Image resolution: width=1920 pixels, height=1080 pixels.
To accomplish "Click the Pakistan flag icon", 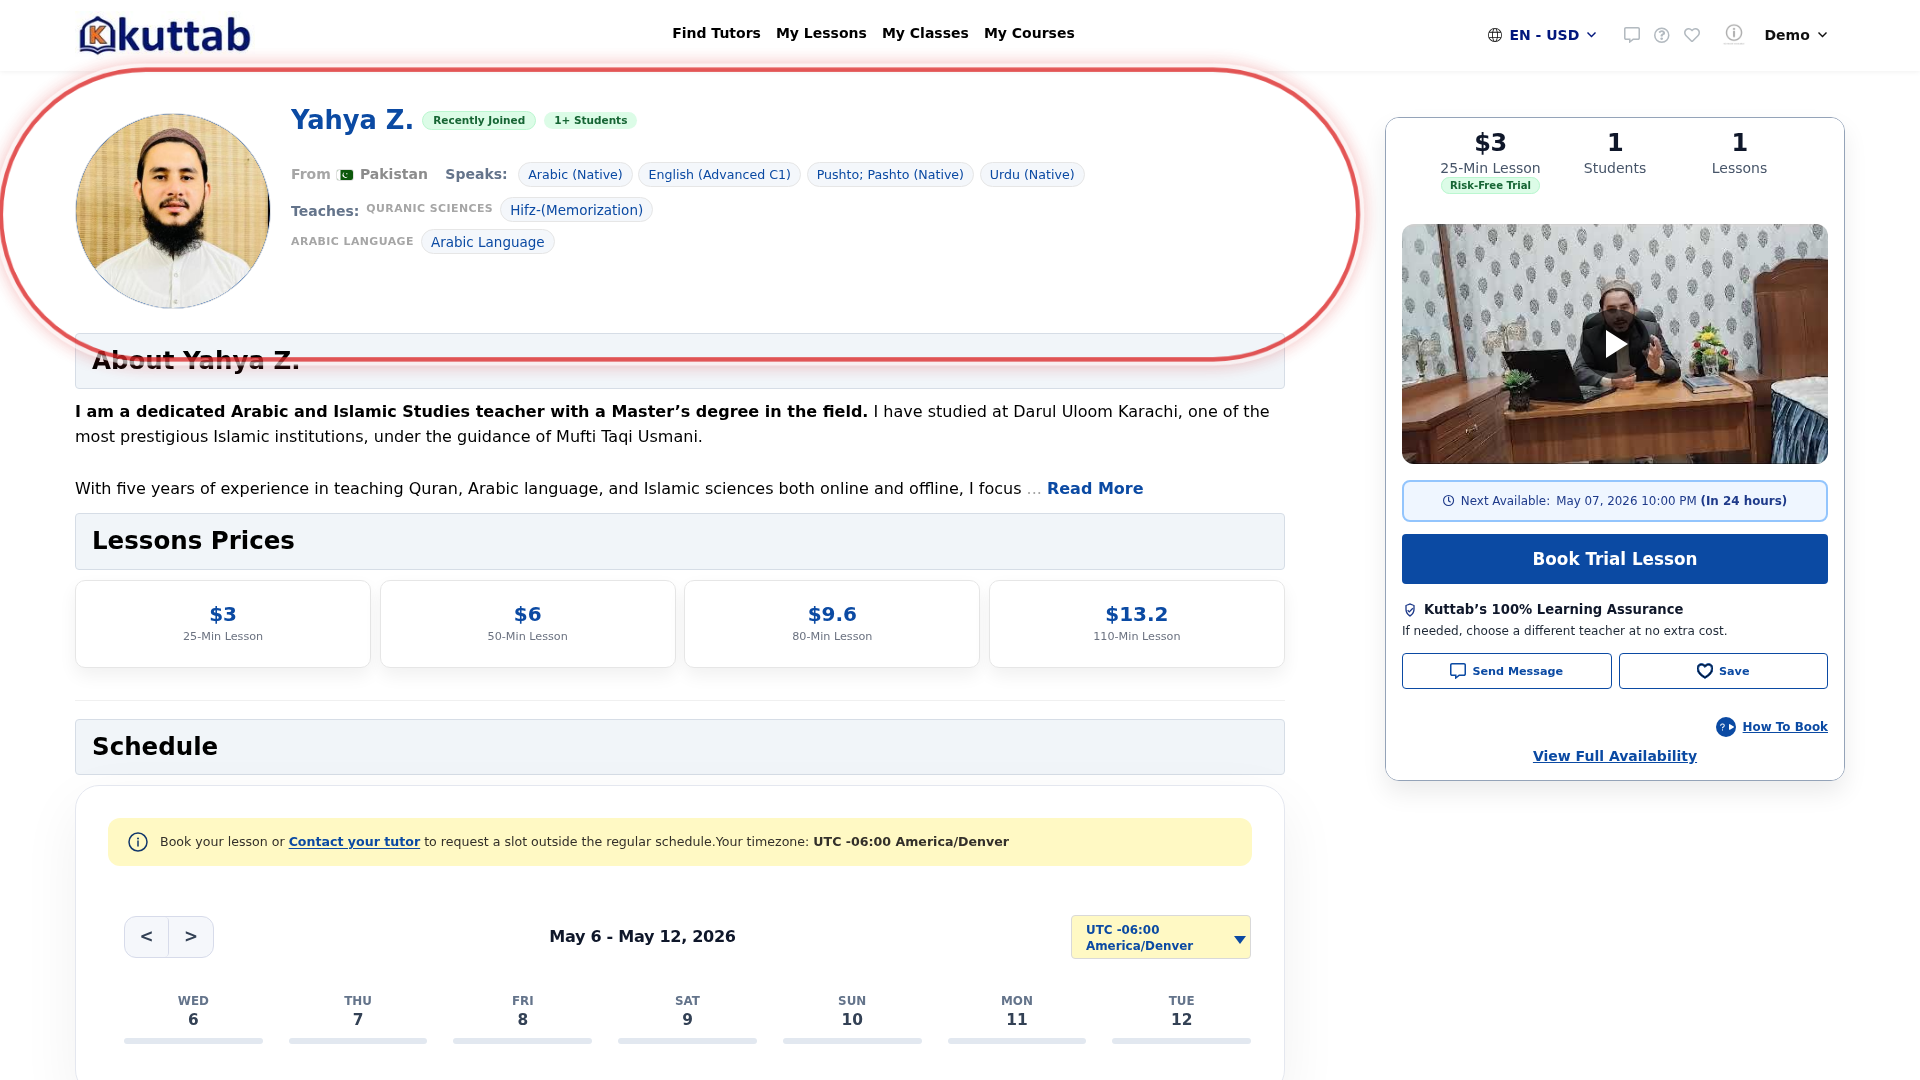I will pyautogui.click(x=346, y=175).
